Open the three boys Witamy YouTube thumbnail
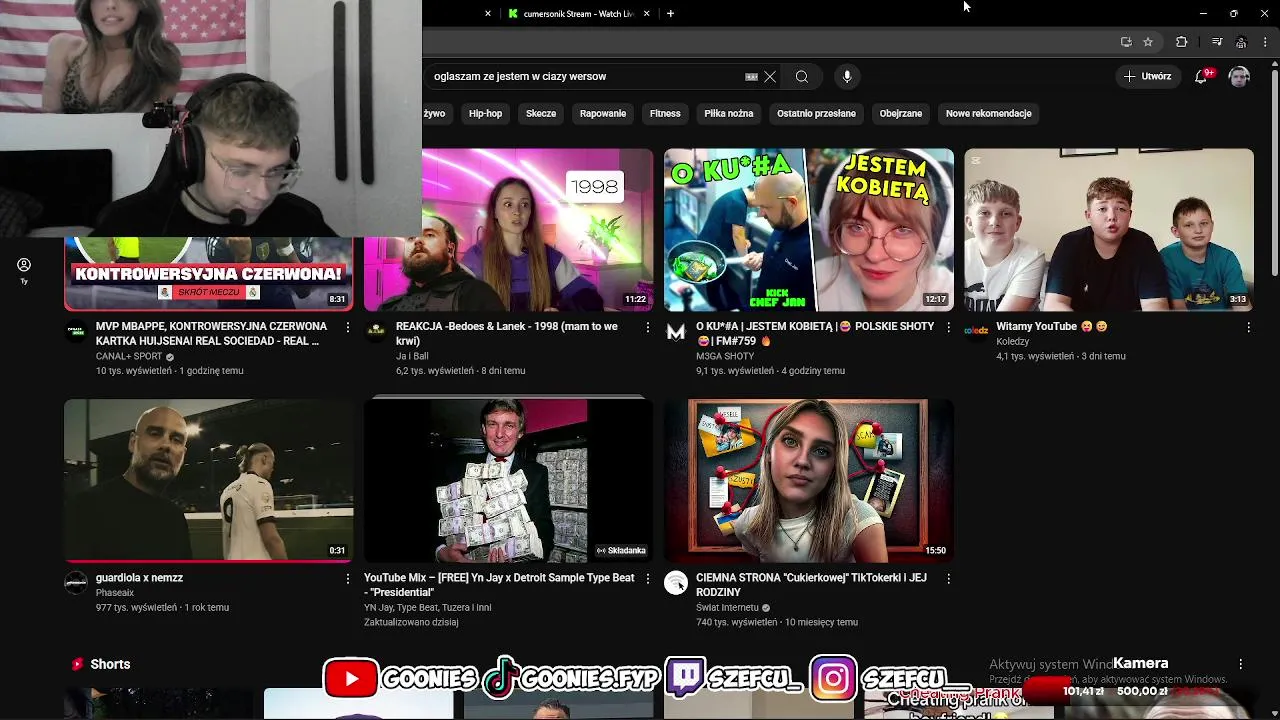 pyautogui.click(x=1109, y=230)
